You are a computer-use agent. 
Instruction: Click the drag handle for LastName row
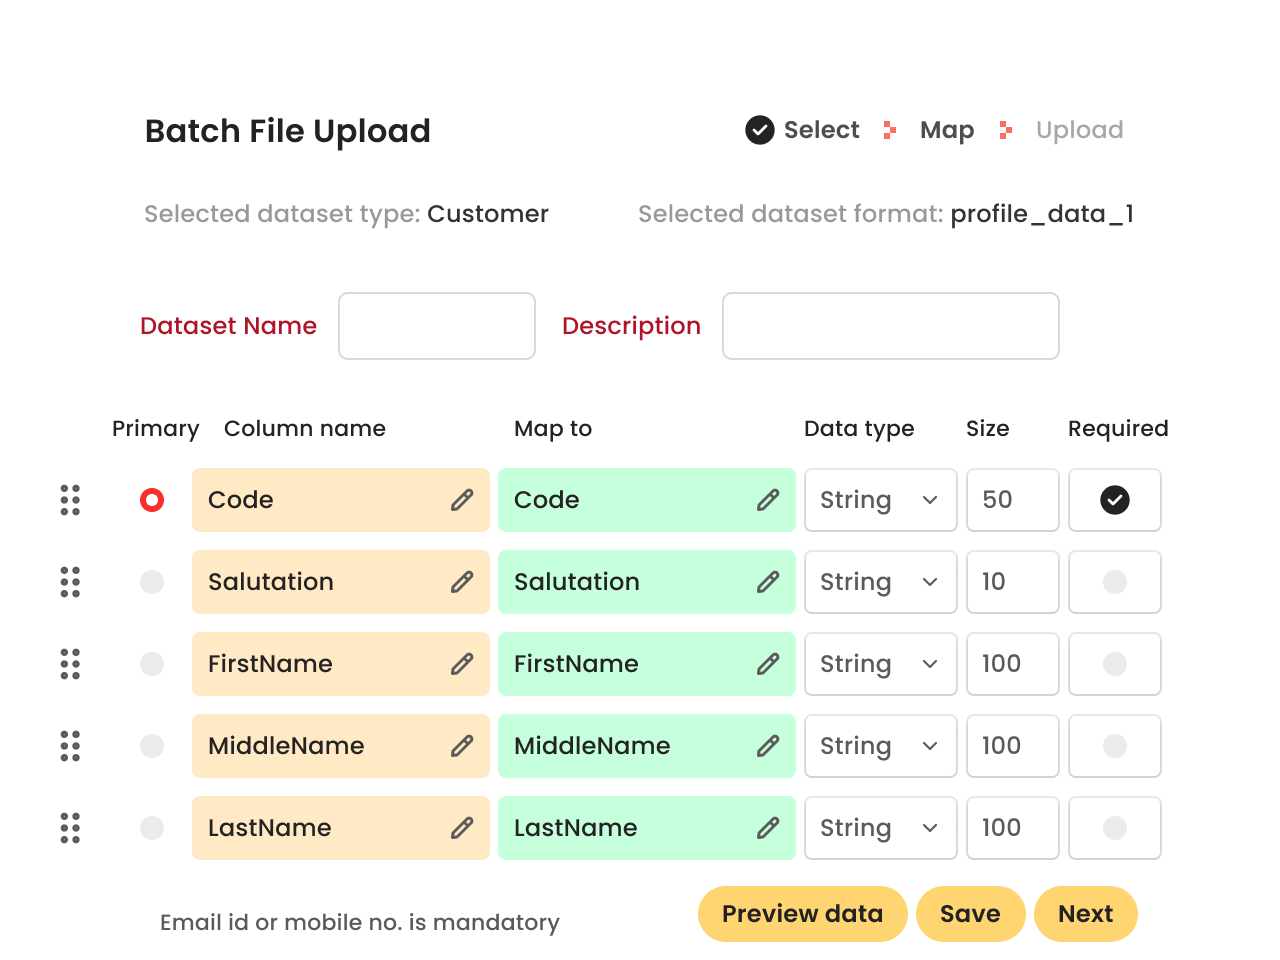point(70,828)
